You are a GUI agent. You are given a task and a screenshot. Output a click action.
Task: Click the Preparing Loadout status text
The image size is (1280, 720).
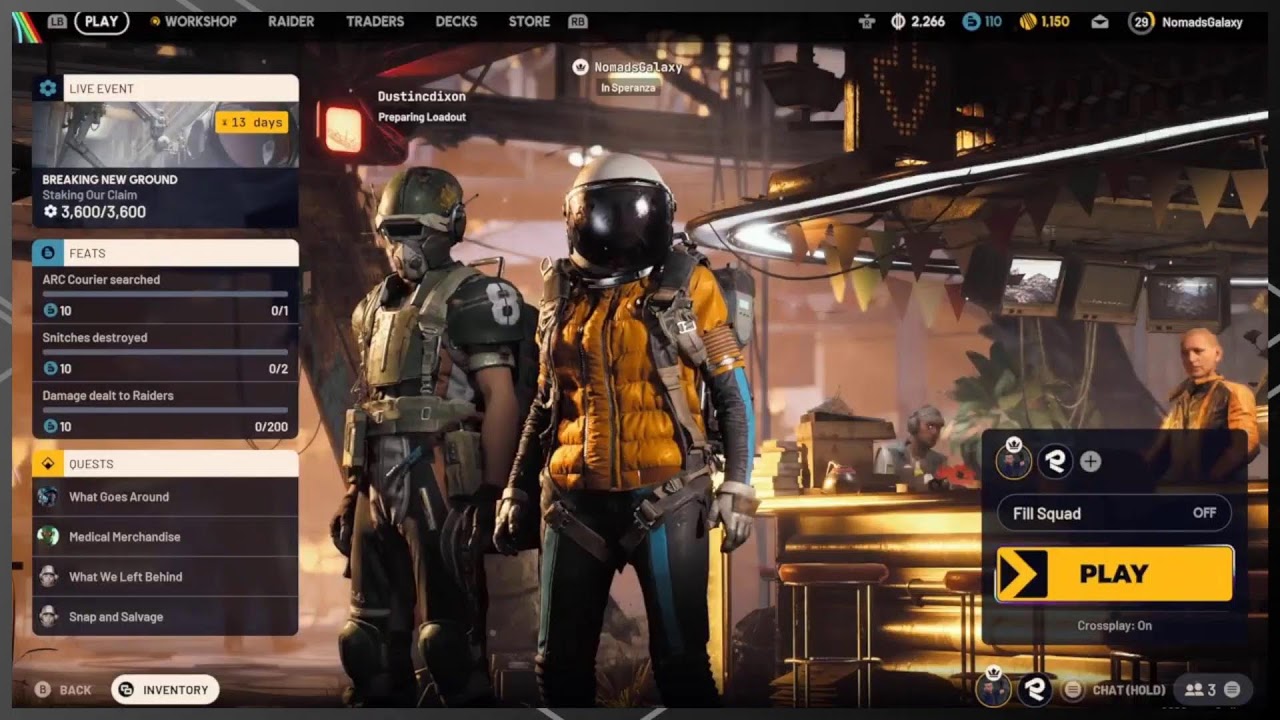click(422, 117)
